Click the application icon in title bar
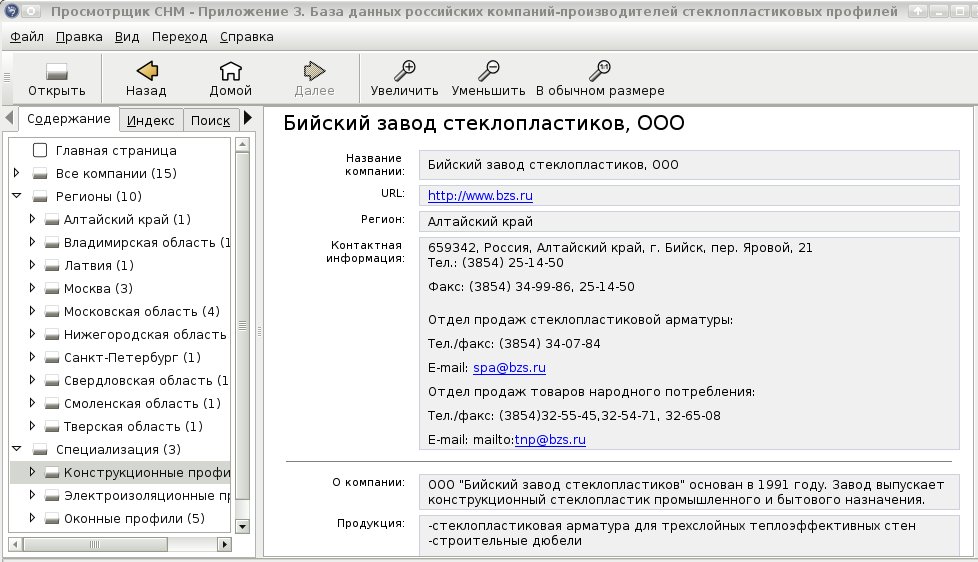The image size is (978, 562). click(x=11, y=11)
